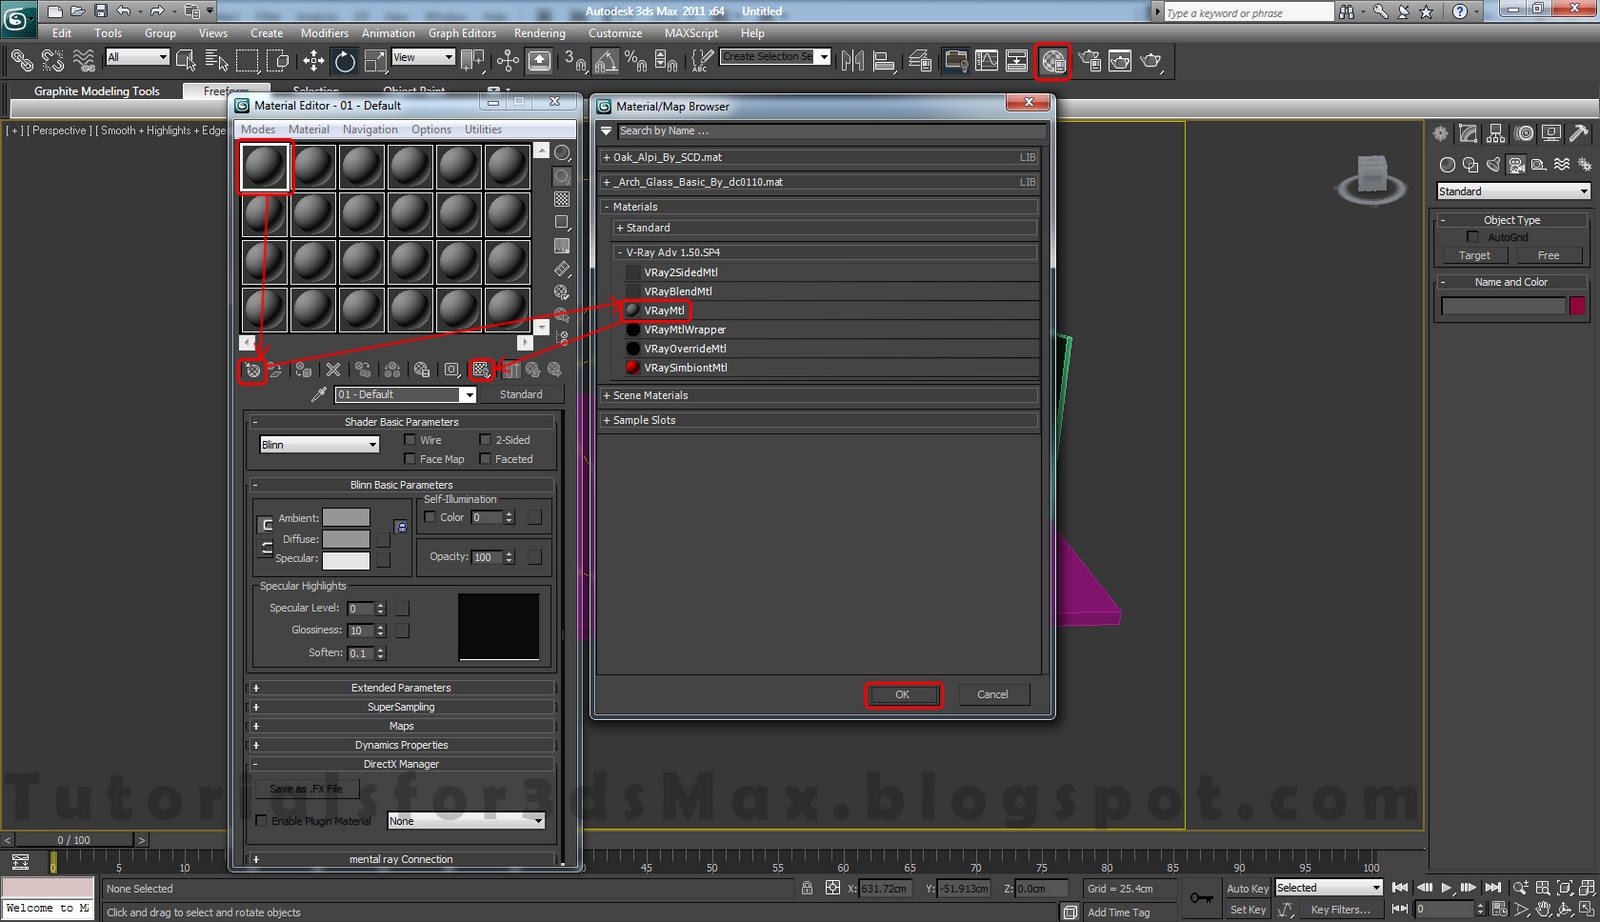Open the Mirror tool
Image resolution: width=1600 pixels, height=922 pixels.
852,61
